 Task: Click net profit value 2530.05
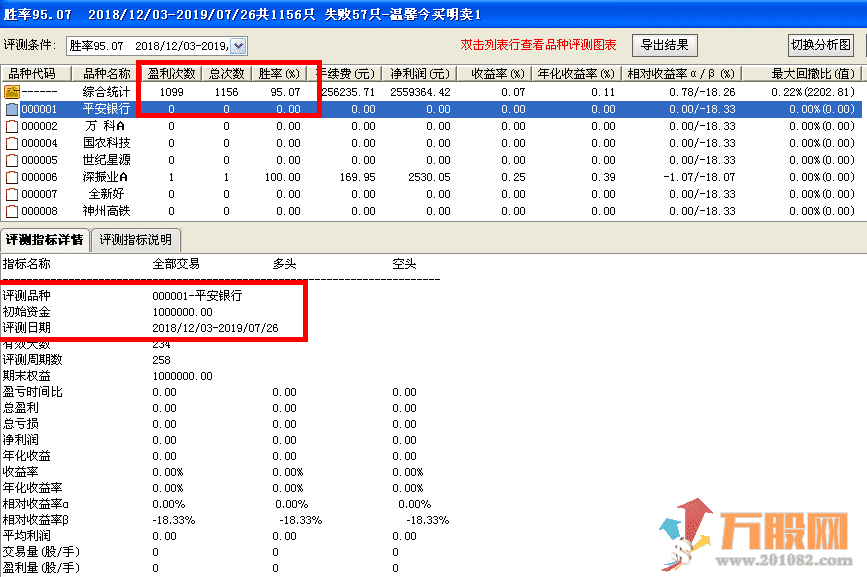[x=429, y=177]
